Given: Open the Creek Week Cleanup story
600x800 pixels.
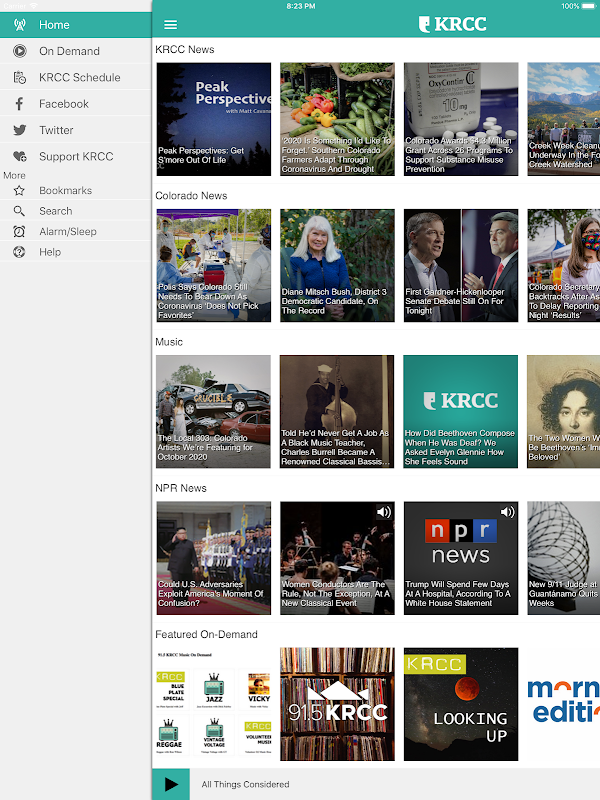Looking at the screenshot, I should [x=564, y=119].
